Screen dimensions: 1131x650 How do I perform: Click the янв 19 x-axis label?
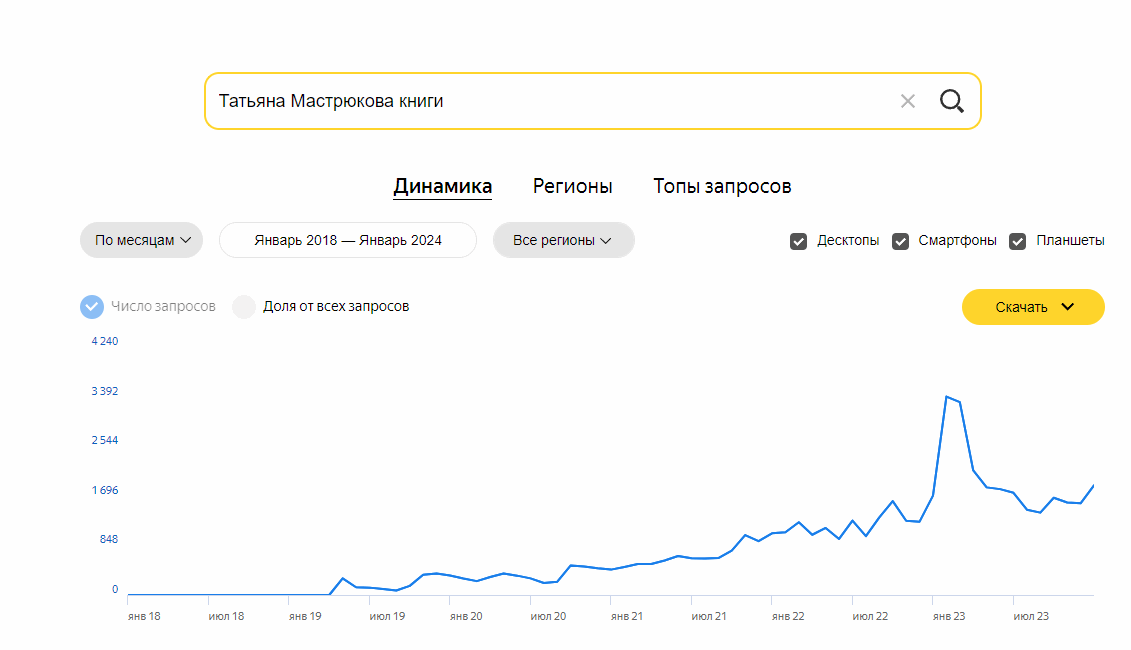click(x=305, y=617)
